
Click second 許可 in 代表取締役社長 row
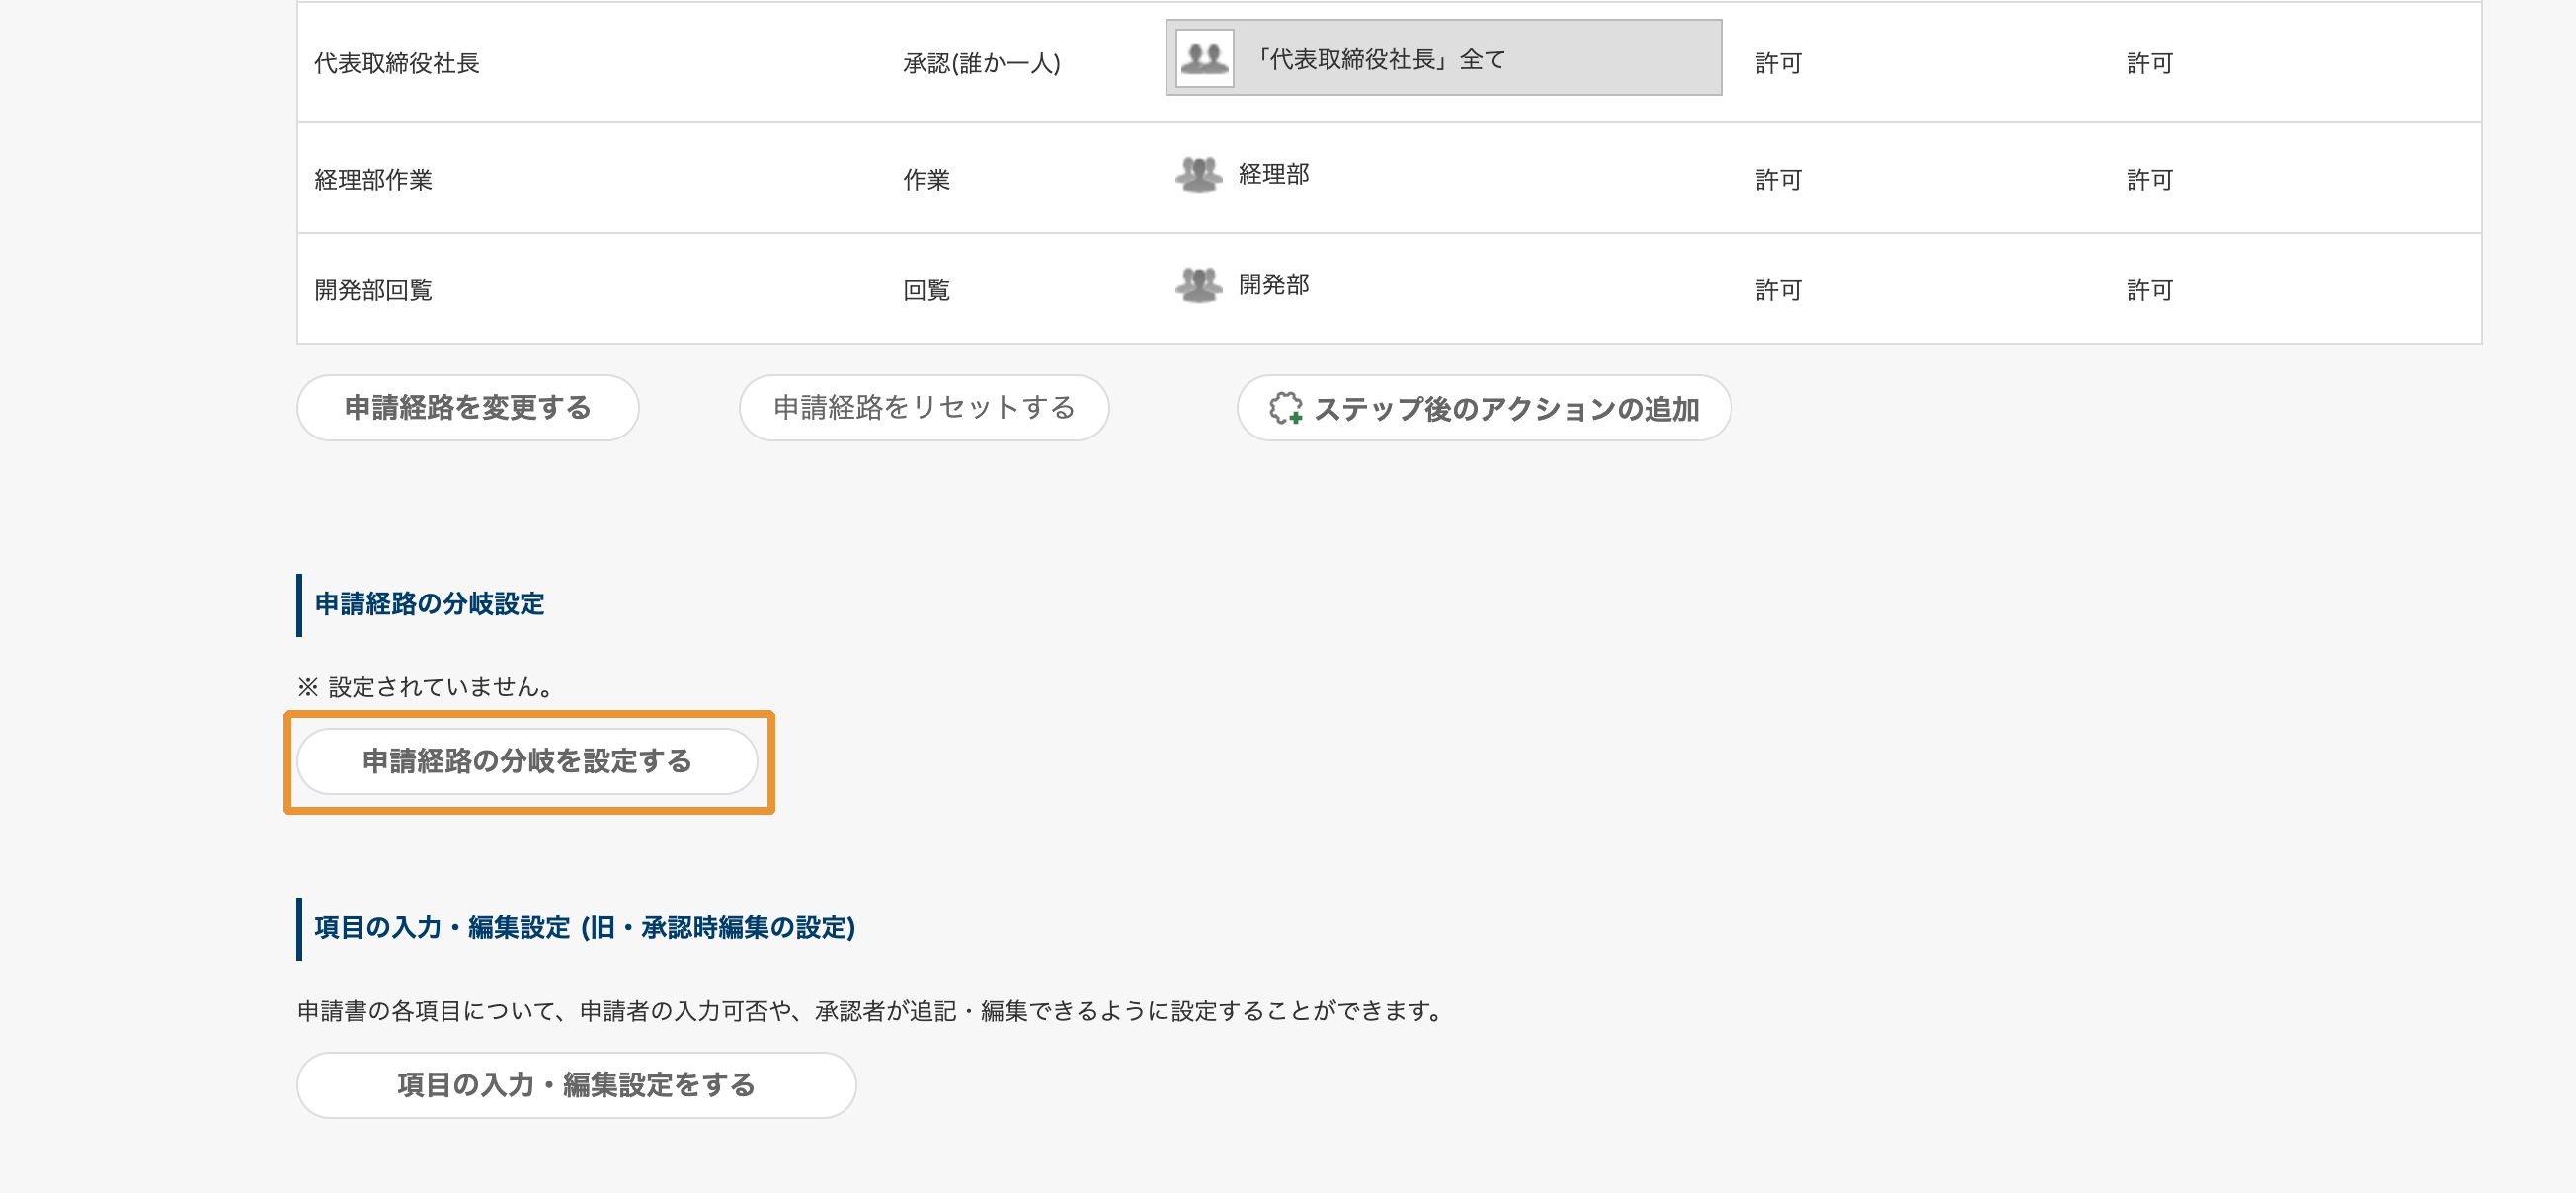coord(2149,63)
